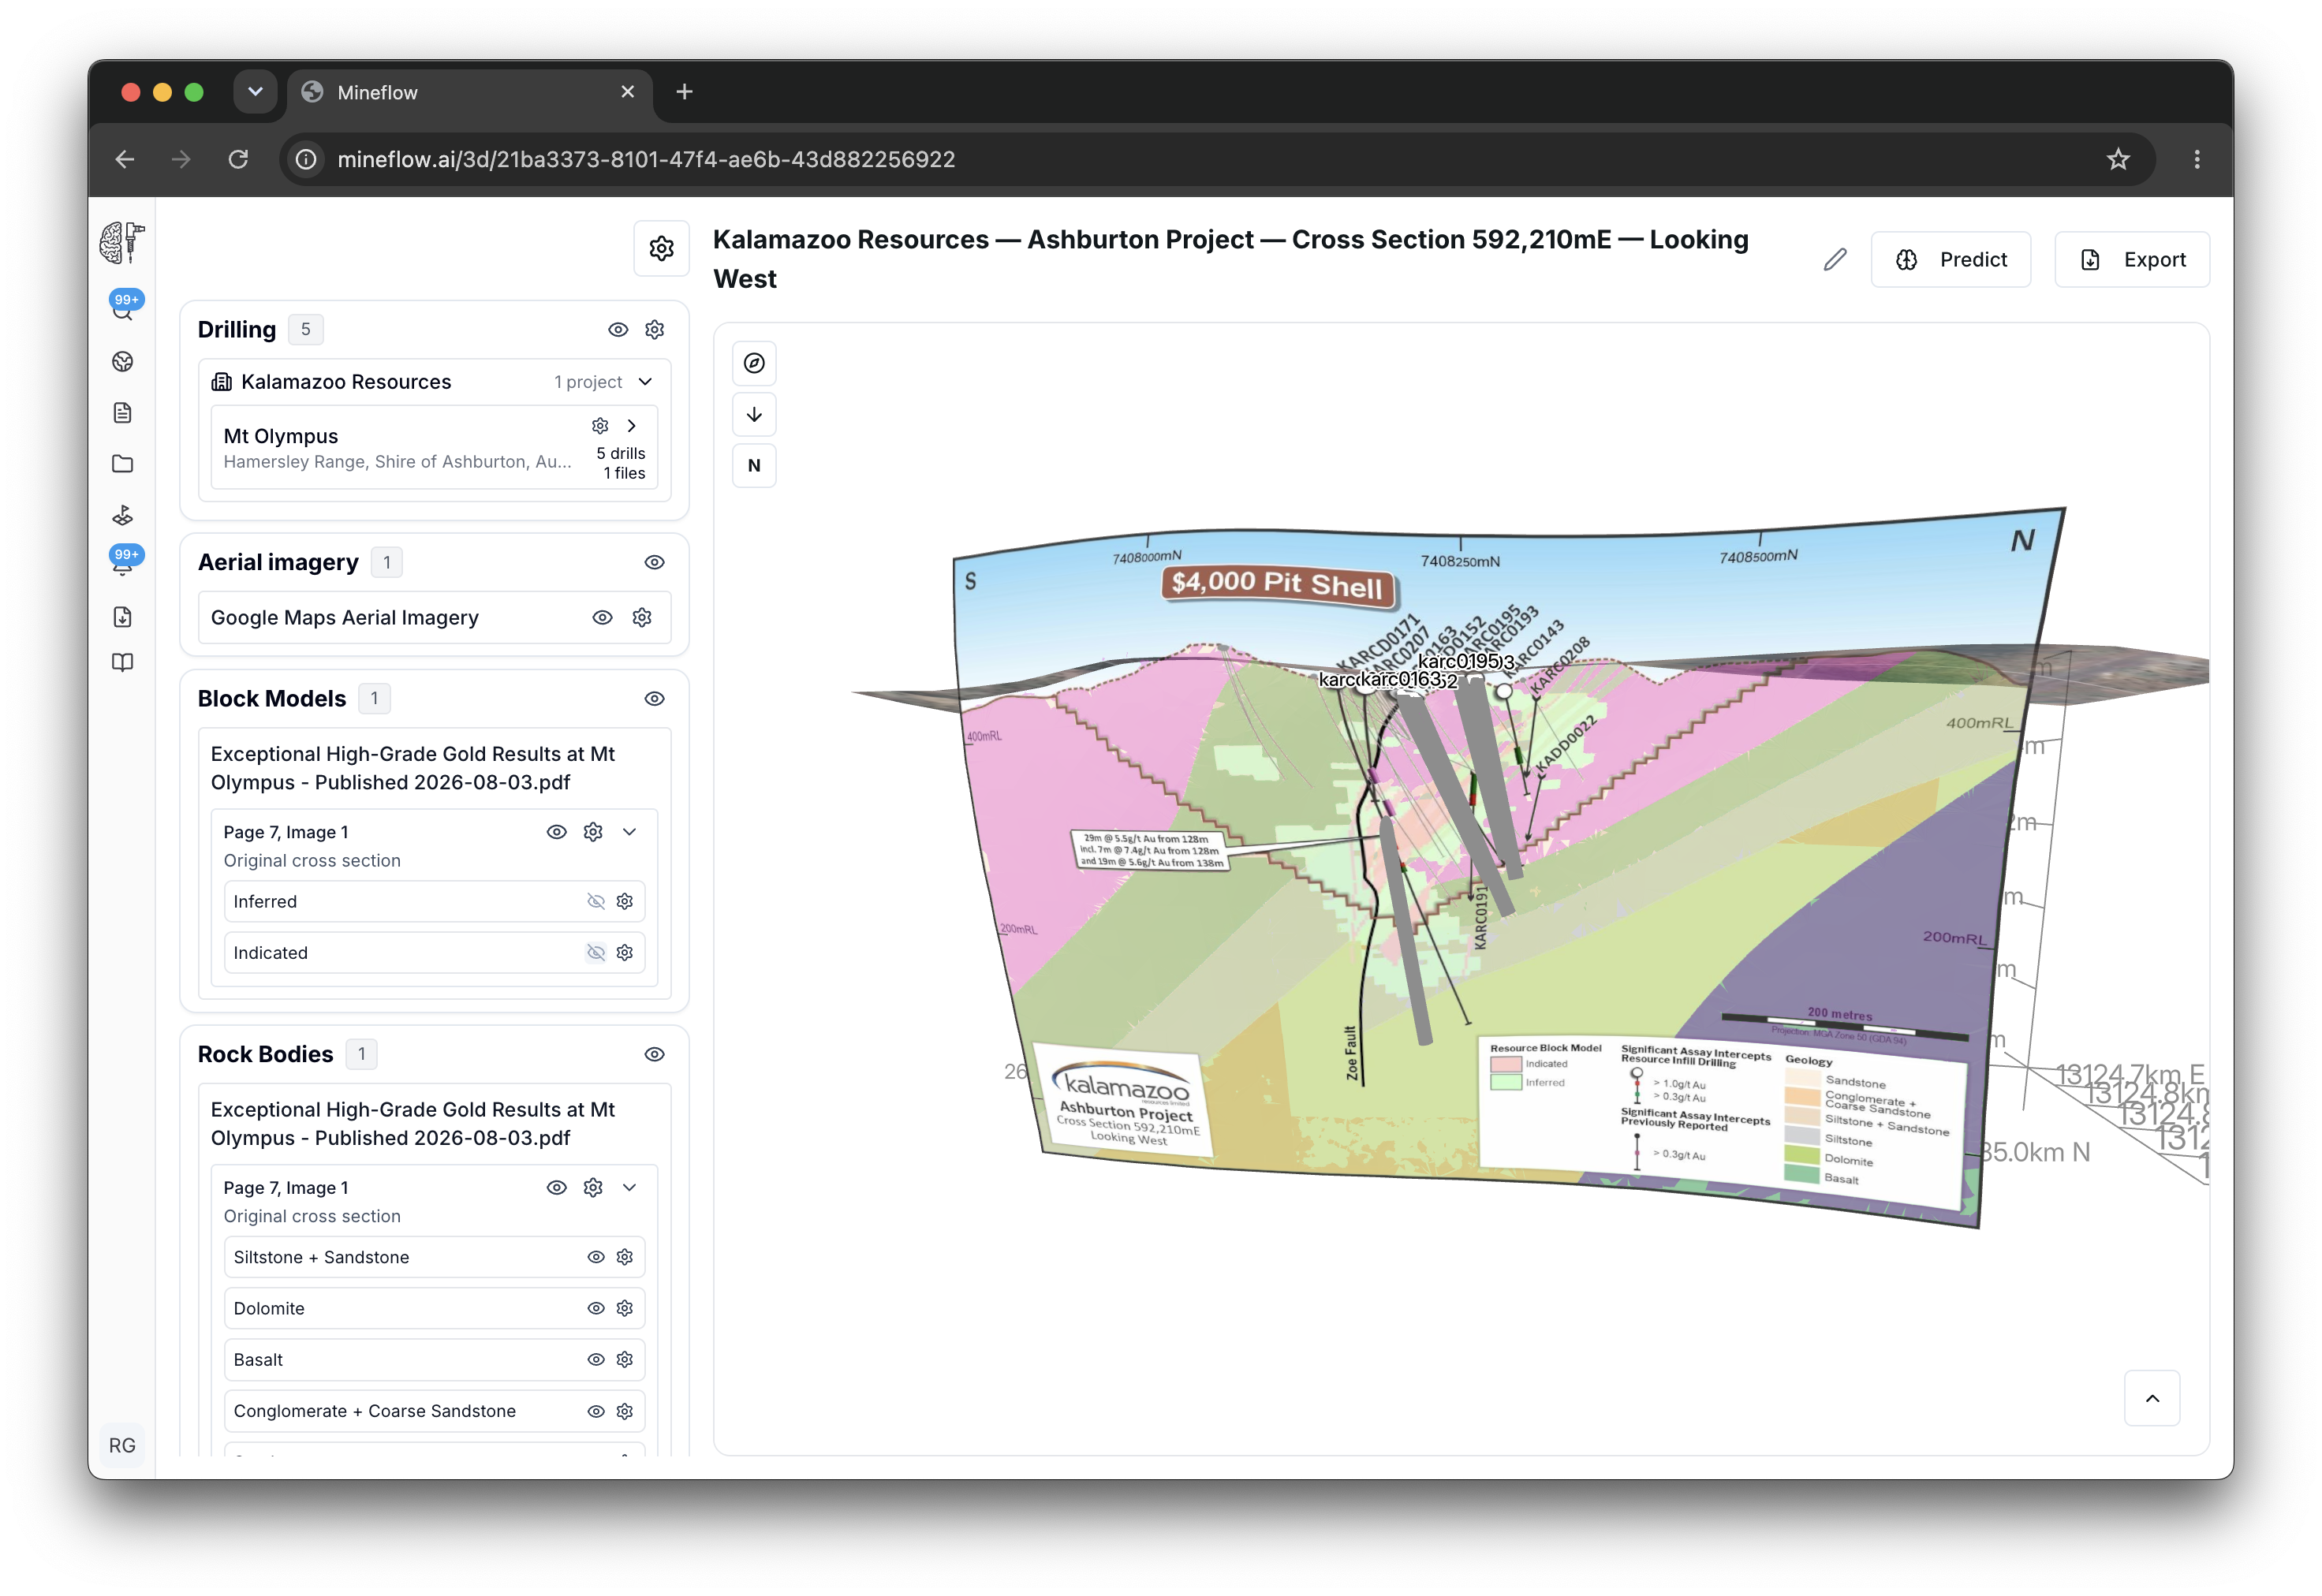
Task: Open the drill rig icon in sidebar
Action: pos(122,515)
